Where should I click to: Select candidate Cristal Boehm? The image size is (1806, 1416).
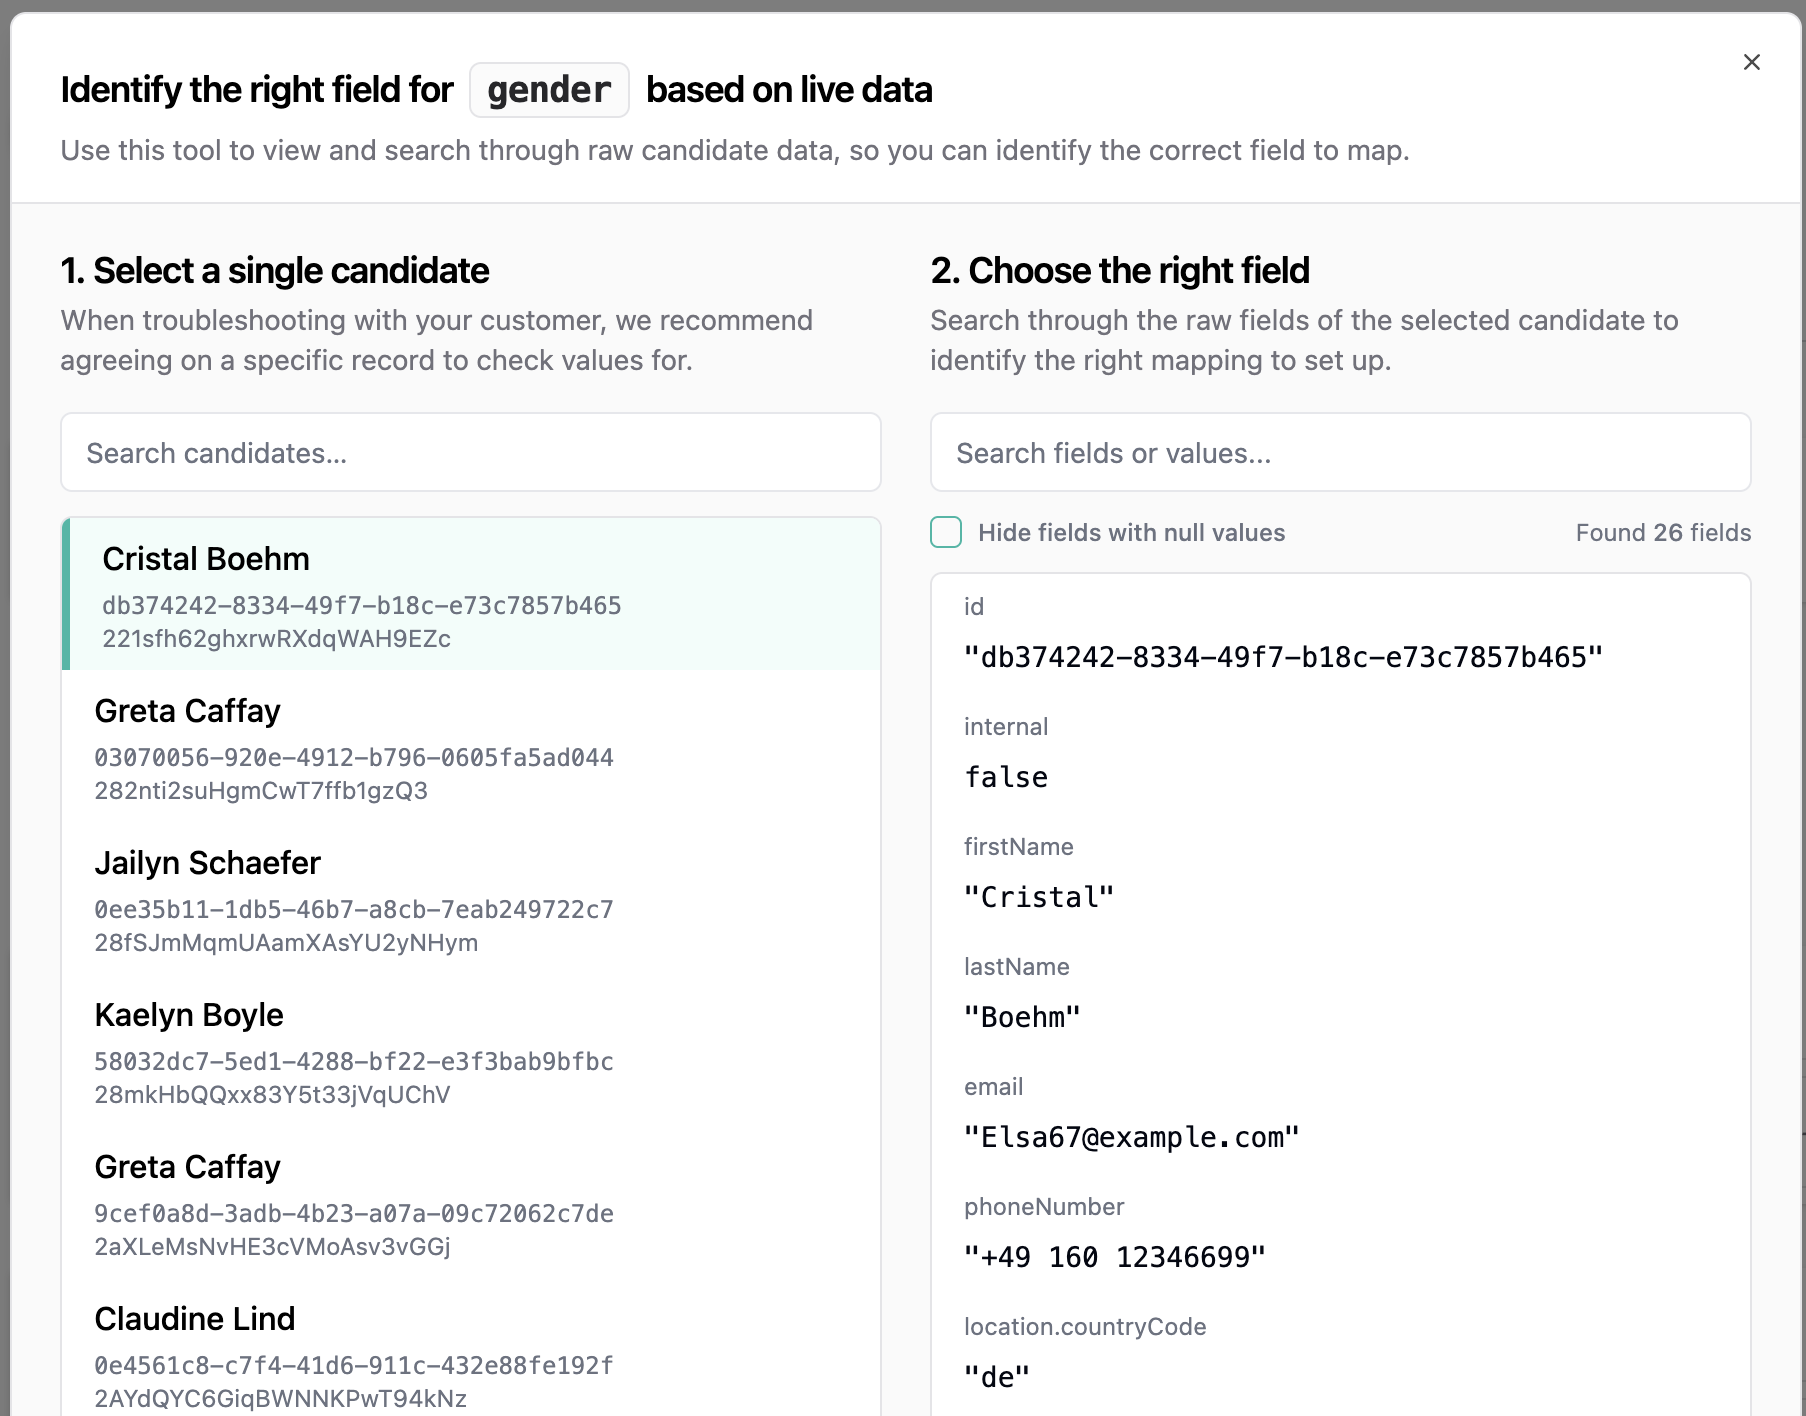click(x=470, y=594)
